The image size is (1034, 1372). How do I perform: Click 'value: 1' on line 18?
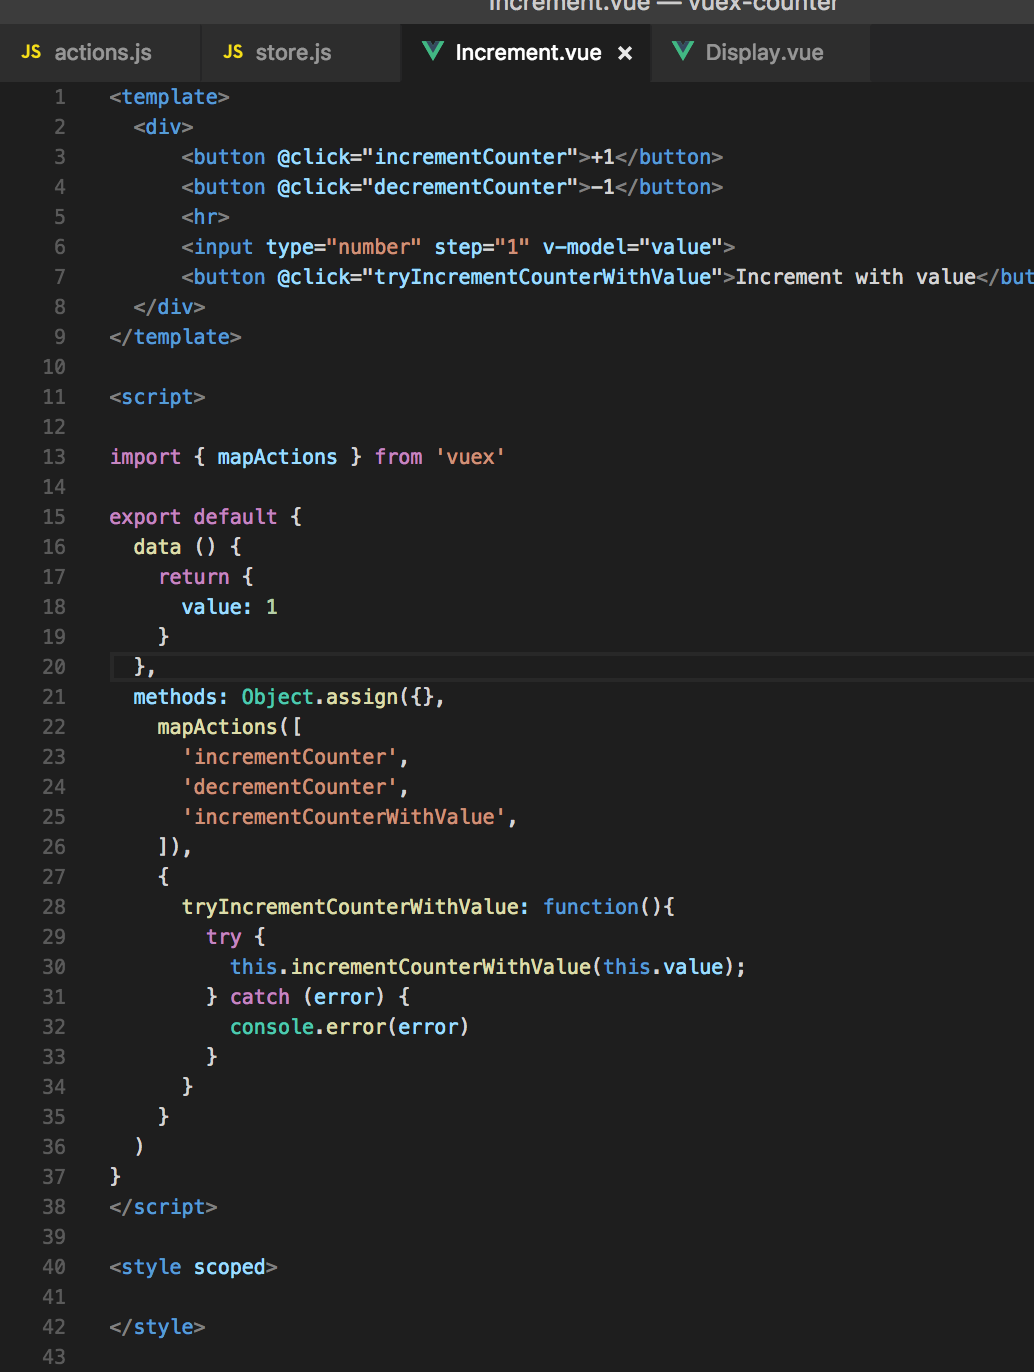[x=230, y=607]
